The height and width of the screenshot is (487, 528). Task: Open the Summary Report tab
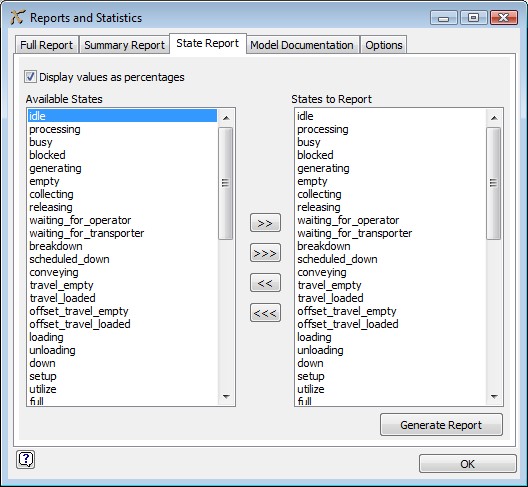click(124, 45)
